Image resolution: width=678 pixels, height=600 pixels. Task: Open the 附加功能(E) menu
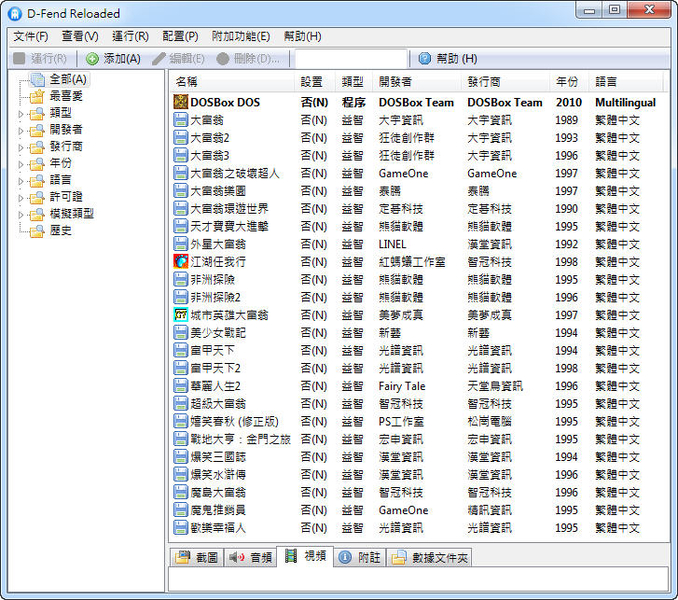pyautogui.click(x=241, y=36)
